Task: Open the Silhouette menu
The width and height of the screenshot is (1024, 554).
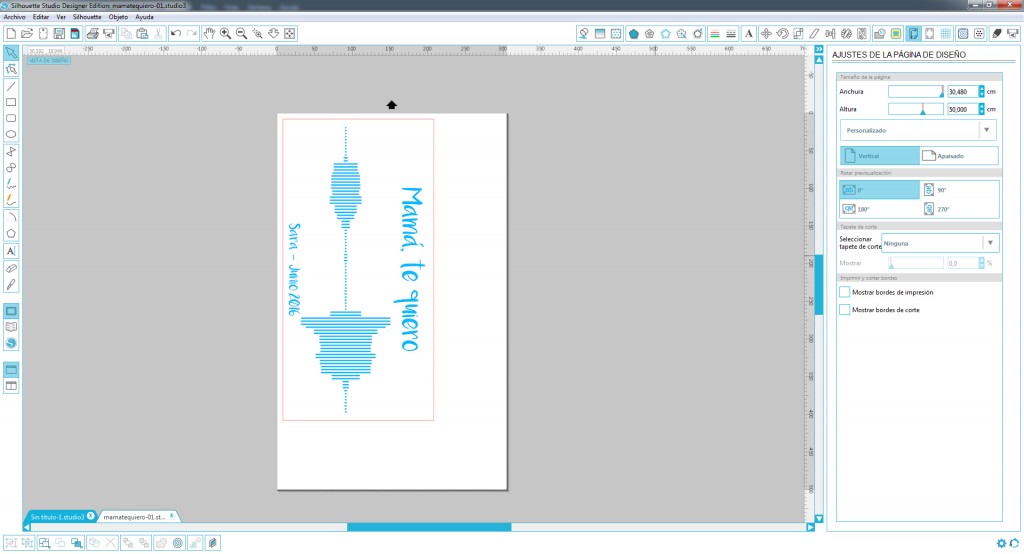Action: (x=87, y=17)
